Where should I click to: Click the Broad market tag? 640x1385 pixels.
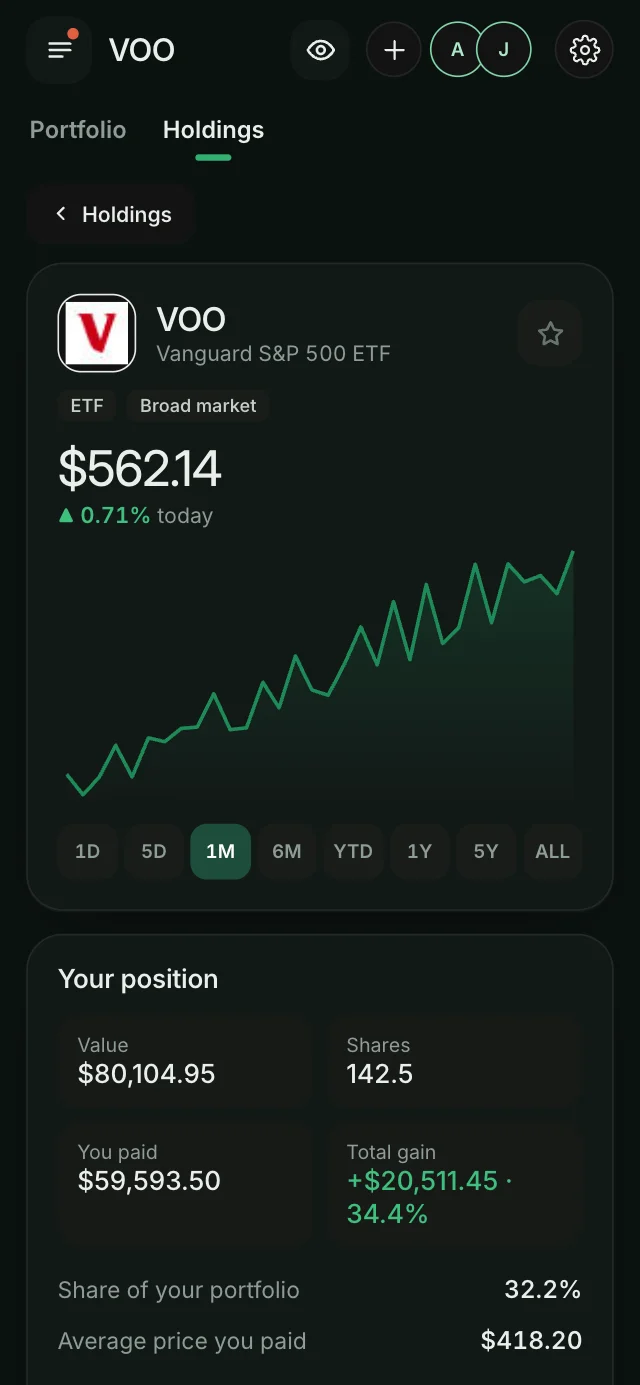(198, 406)
